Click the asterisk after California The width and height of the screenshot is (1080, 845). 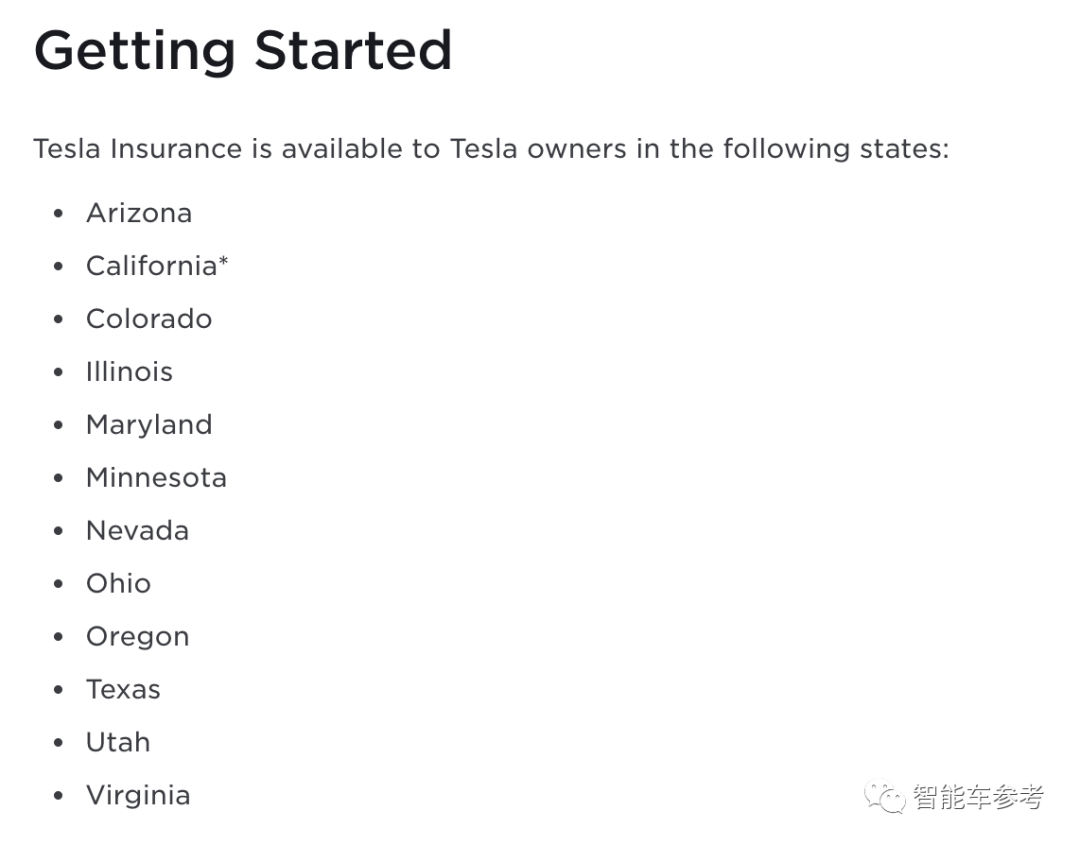point(224,262)
